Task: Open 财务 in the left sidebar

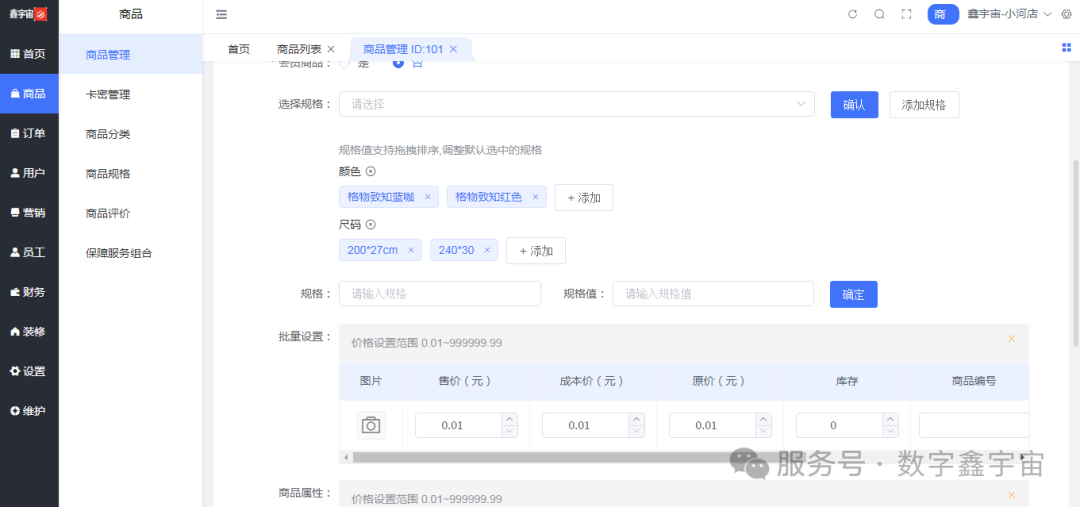Action: point(29,292)
